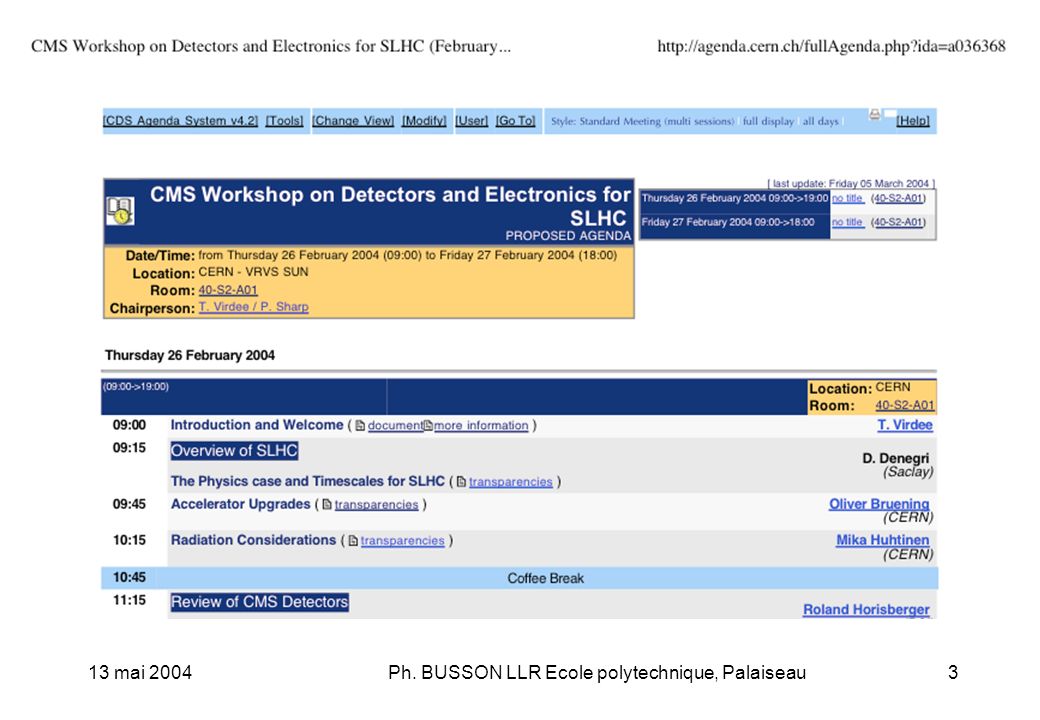Open 40-S2-A01 link in Thursday session row
The height and width of the screenshot is (720, 1040).
898,198
